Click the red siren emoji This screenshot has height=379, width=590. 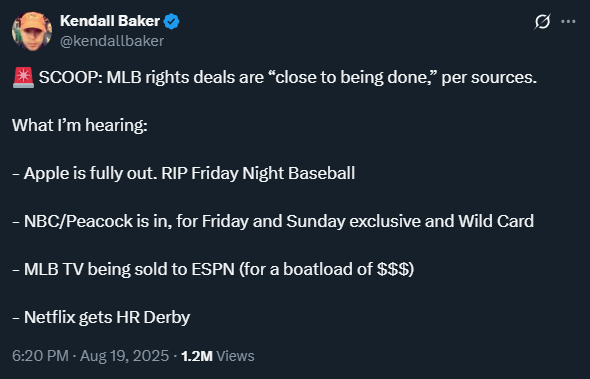click(x=23, y=78)
